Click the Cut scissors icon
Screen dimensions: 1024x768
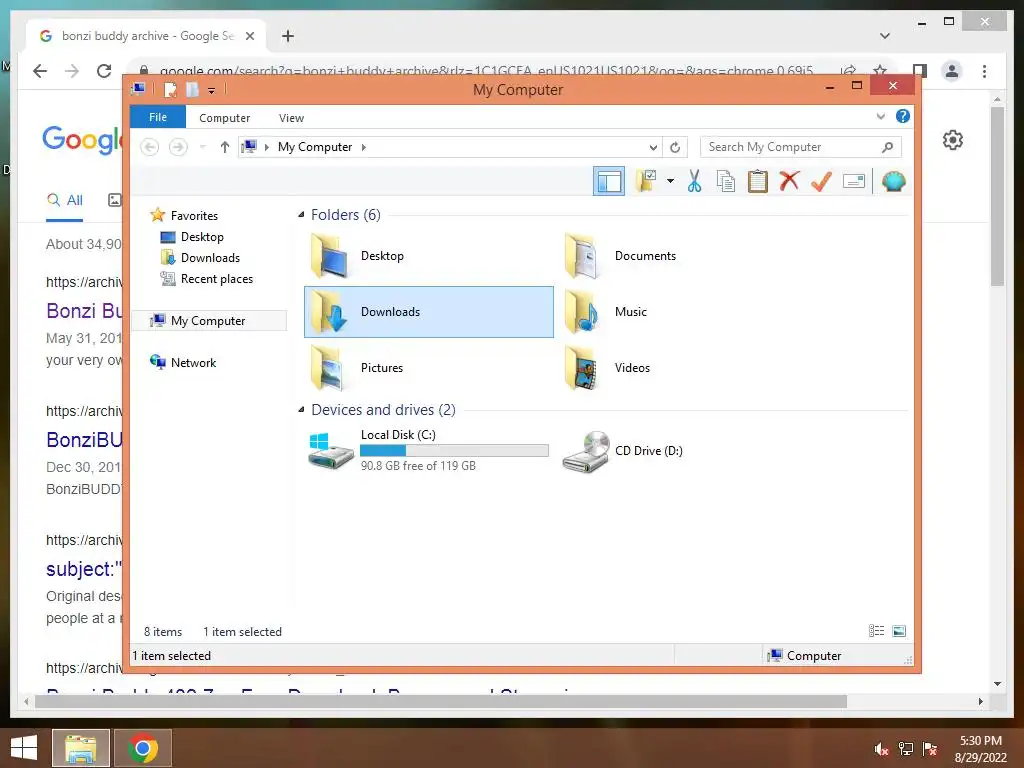tap(694, 181)
